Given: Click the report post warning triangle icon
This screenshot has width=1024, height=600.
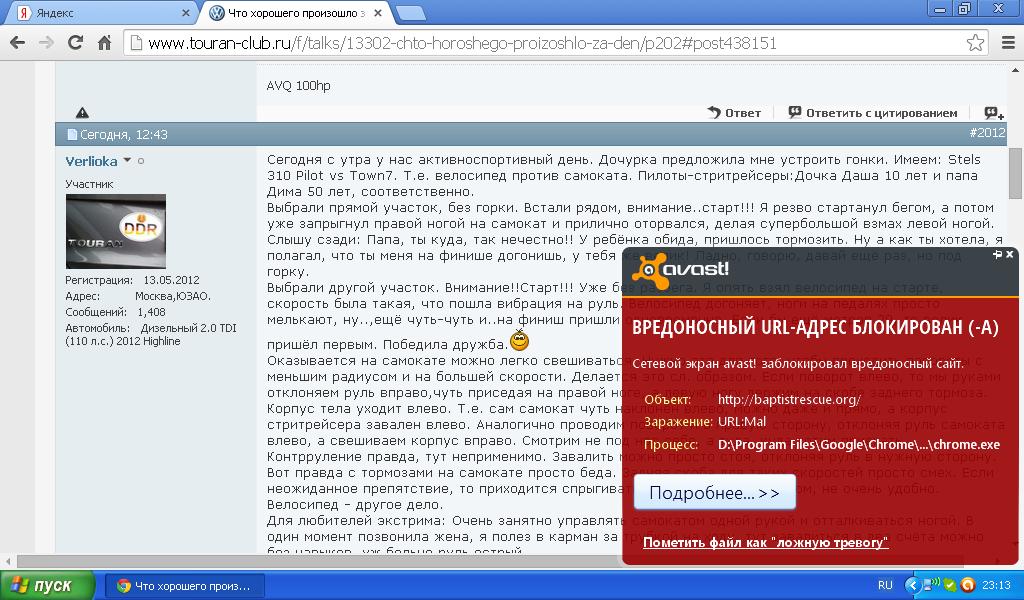Looking at the screenshot, I should tap(82, 113).
